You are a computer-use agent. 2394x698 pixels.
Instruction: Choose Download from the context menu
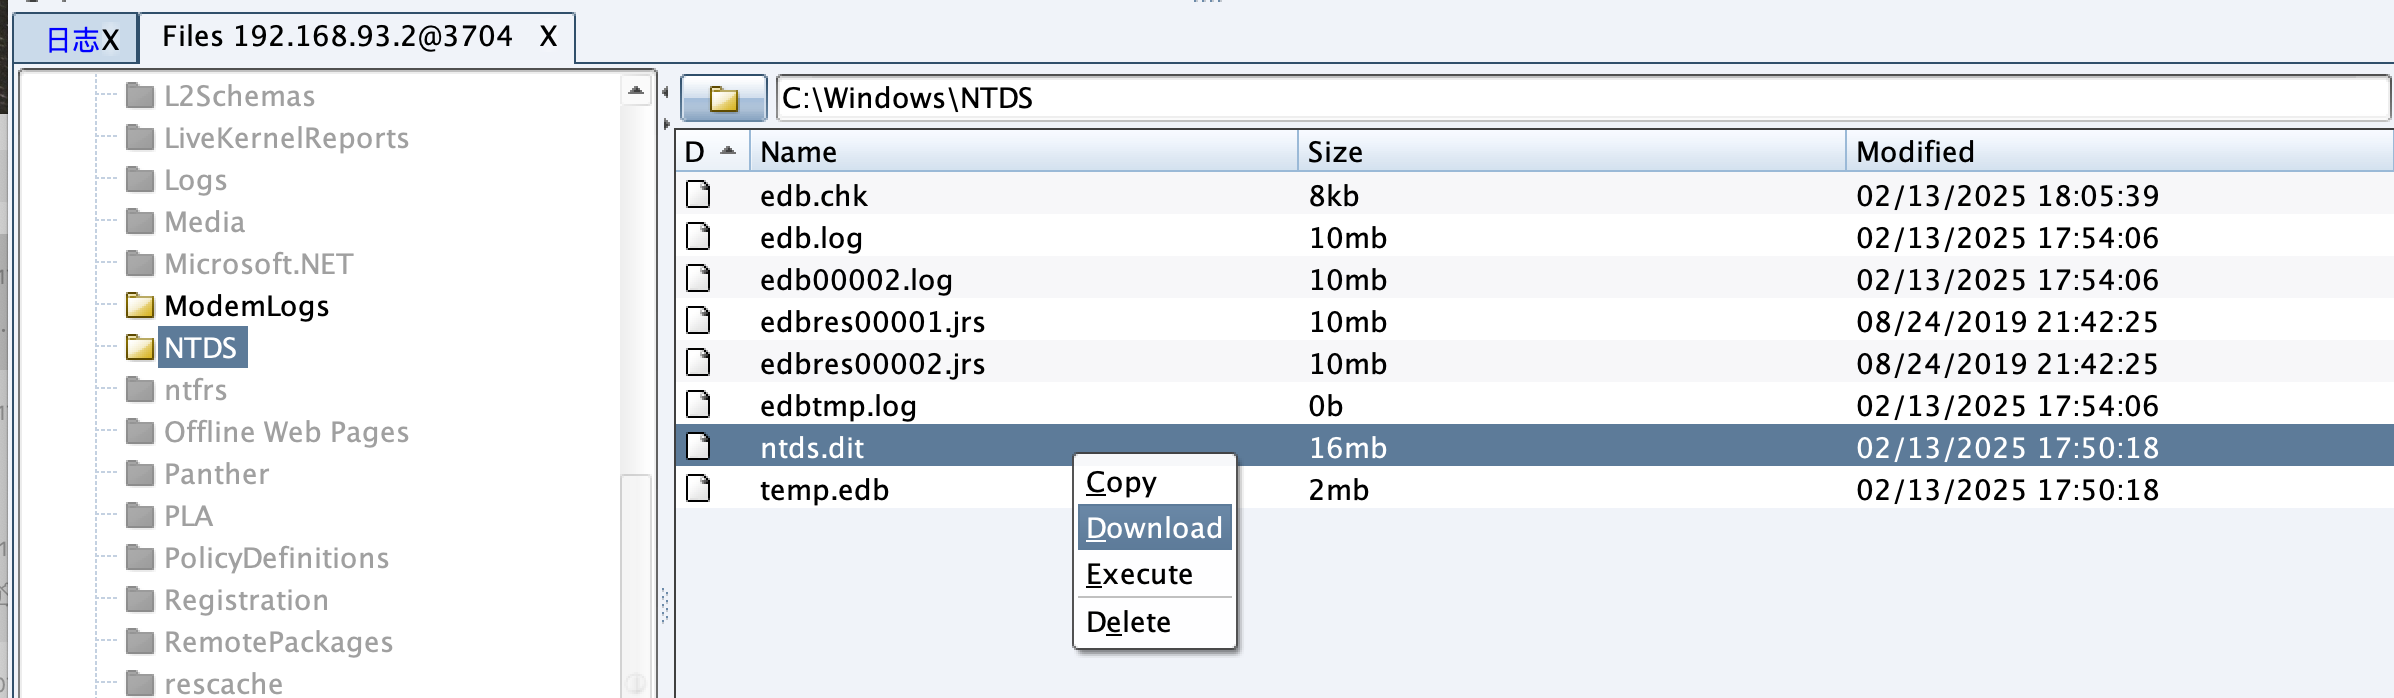click(1154, 528)
